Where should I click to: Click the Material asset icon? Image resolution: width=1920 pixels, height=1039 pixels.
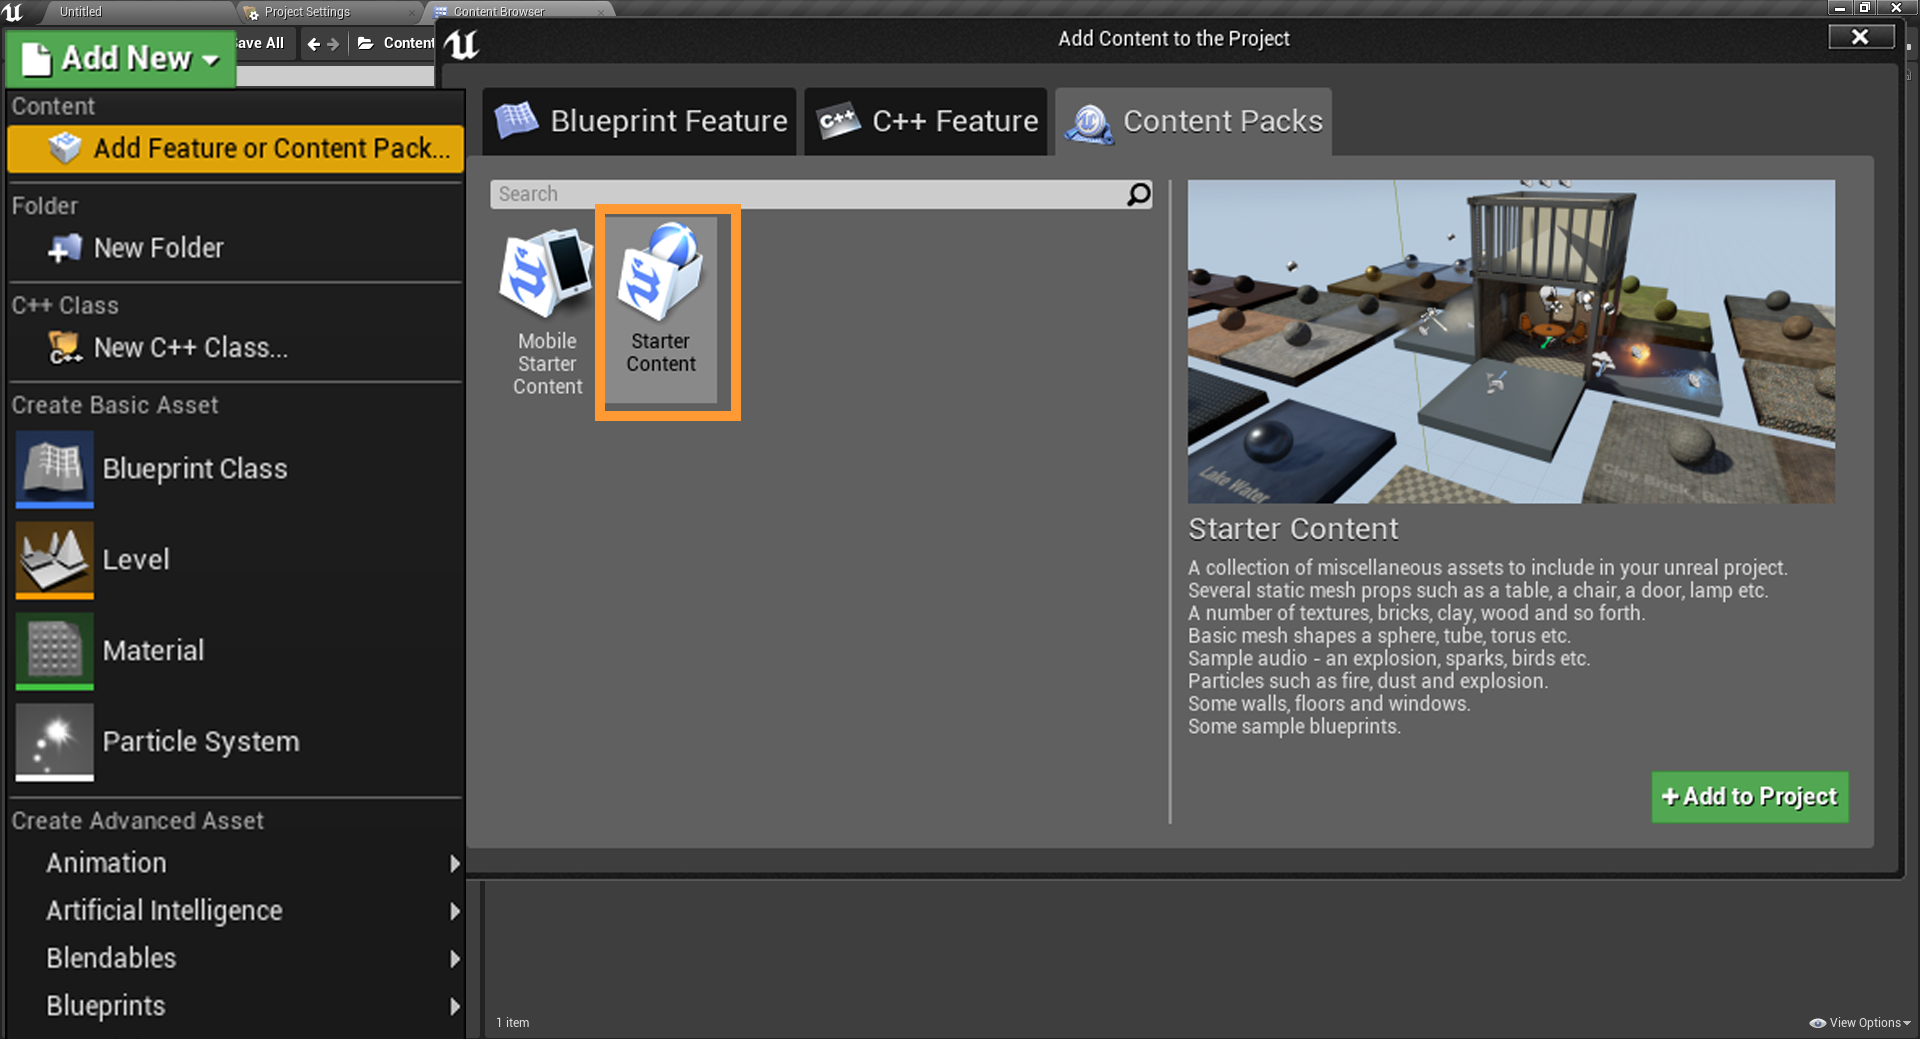[55, 650]
